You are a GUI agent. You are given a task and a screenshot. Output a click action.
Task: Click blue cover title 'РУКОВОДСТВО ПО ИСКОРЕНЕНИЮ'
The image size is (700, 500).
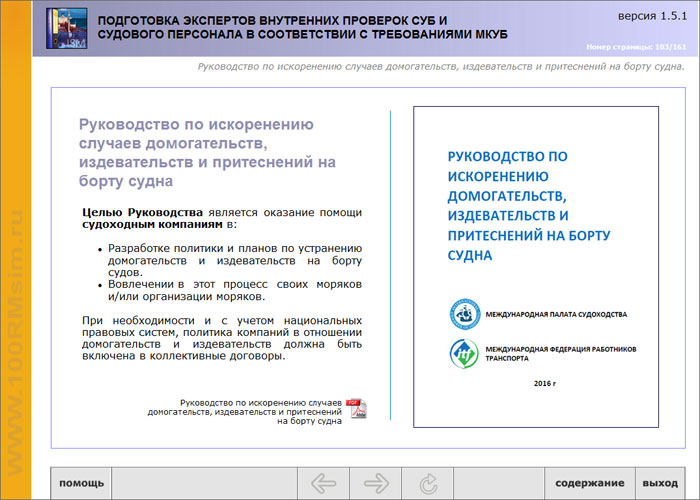click(529, 206)
